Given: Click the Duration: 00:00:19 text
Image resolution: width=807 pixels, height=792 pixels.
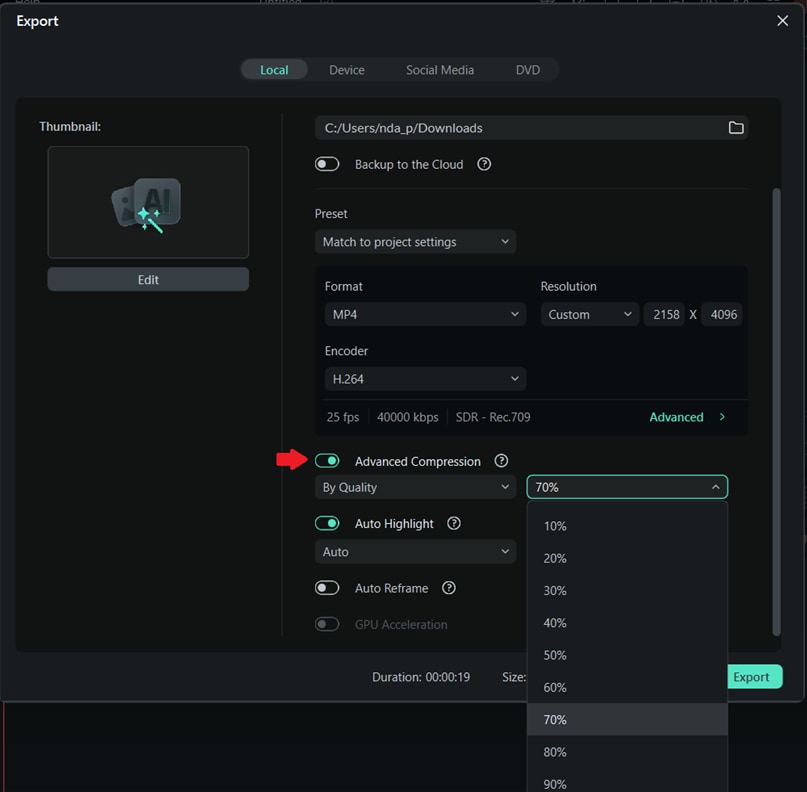Looking at the screenshot, I should click(421, 677).
